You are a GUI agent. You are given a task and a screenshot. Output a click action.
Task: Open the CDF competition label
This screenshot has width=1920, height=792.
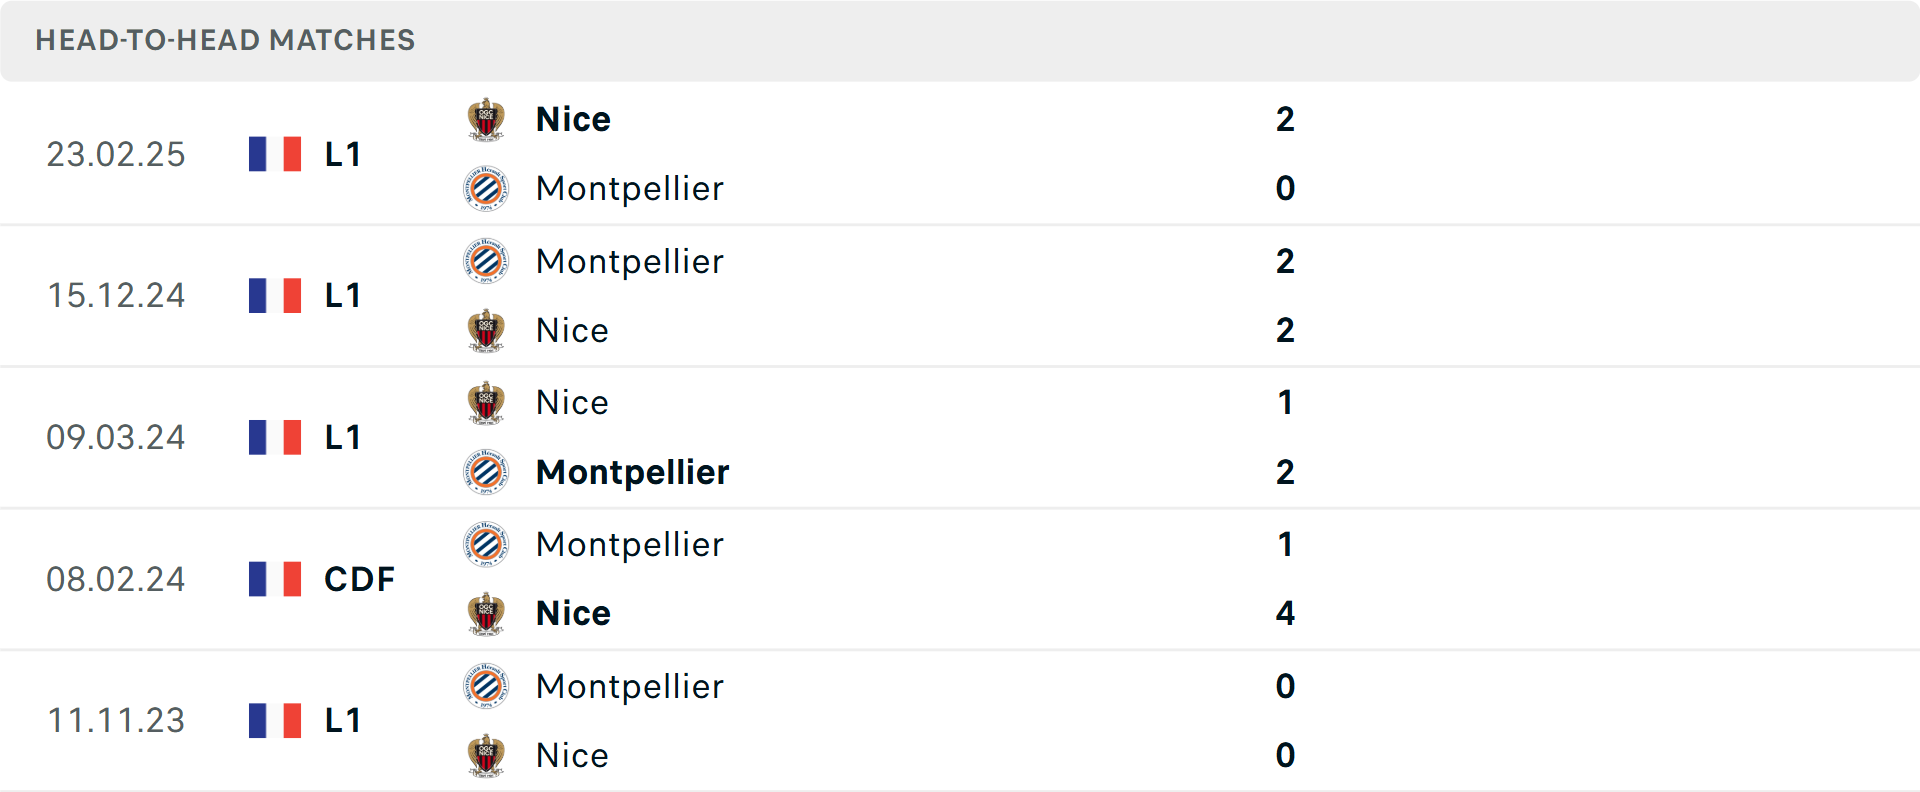359,579
